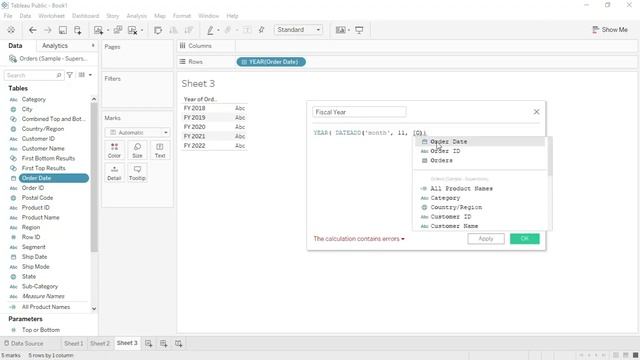Click the Tableau start page logo icon
Image resolution: width=640 pixels, height=360 pixels.
coord(11,30)
